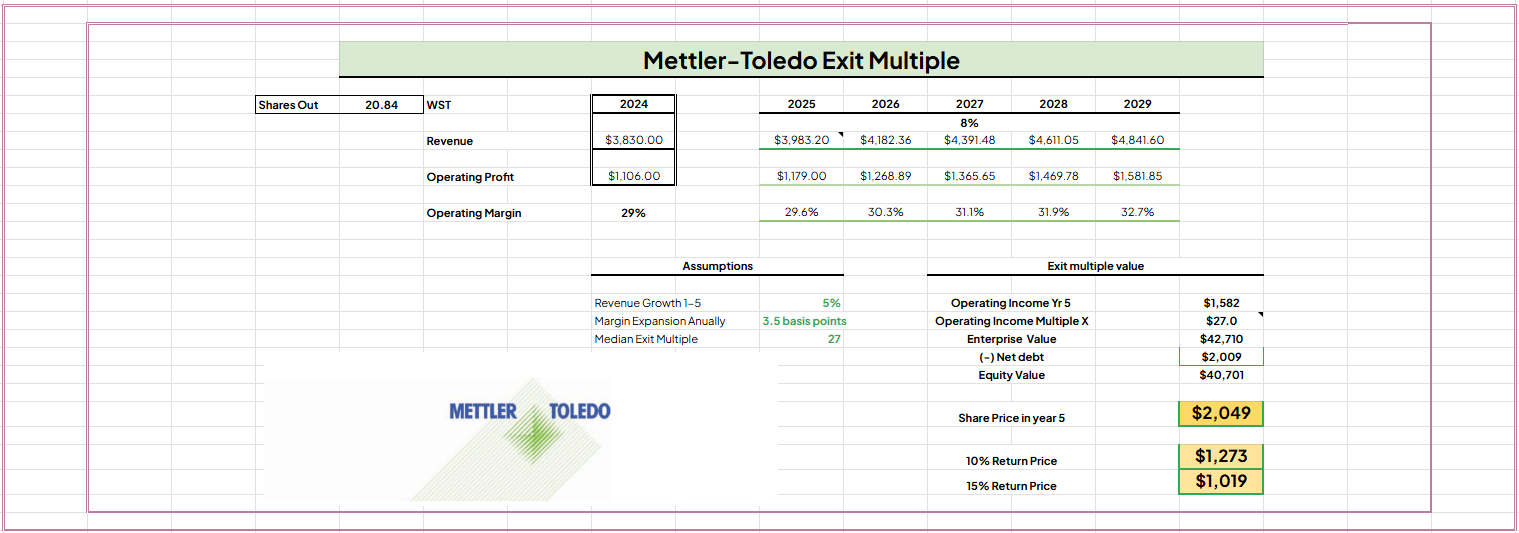Select the $1,581.85 operating profit cell

tap(1137, 176)
